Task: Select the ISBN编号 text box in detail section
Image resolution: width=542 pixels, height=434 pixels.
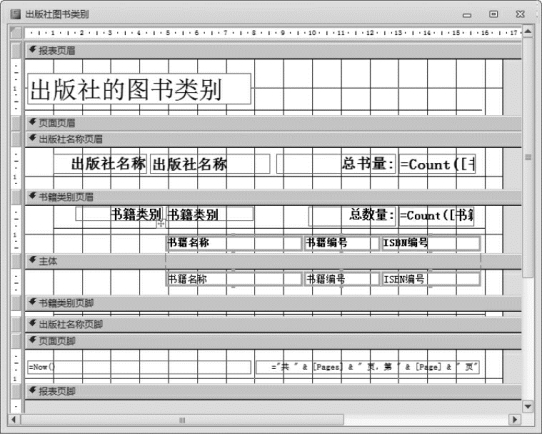Action: coord(431,279)
